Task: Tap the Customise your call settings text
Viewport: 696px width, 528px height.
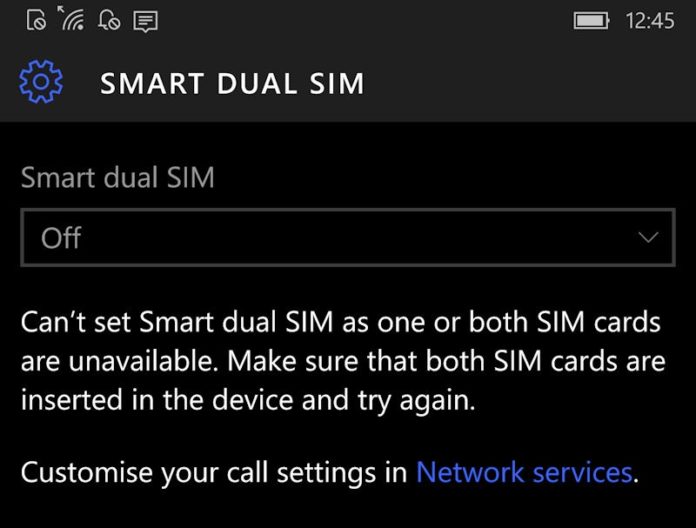Action: click(214, 472)
